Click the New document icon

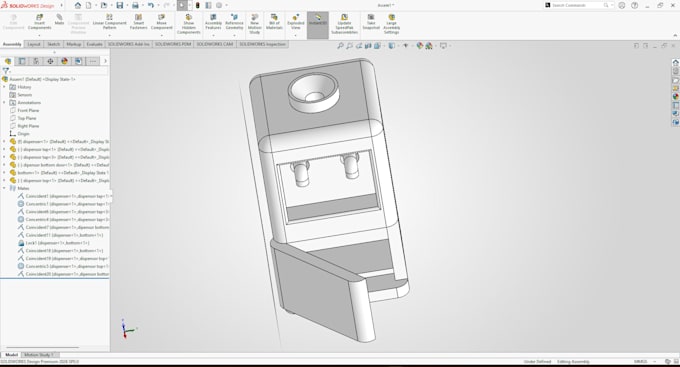pyautogui.click(x=89, y=5)
